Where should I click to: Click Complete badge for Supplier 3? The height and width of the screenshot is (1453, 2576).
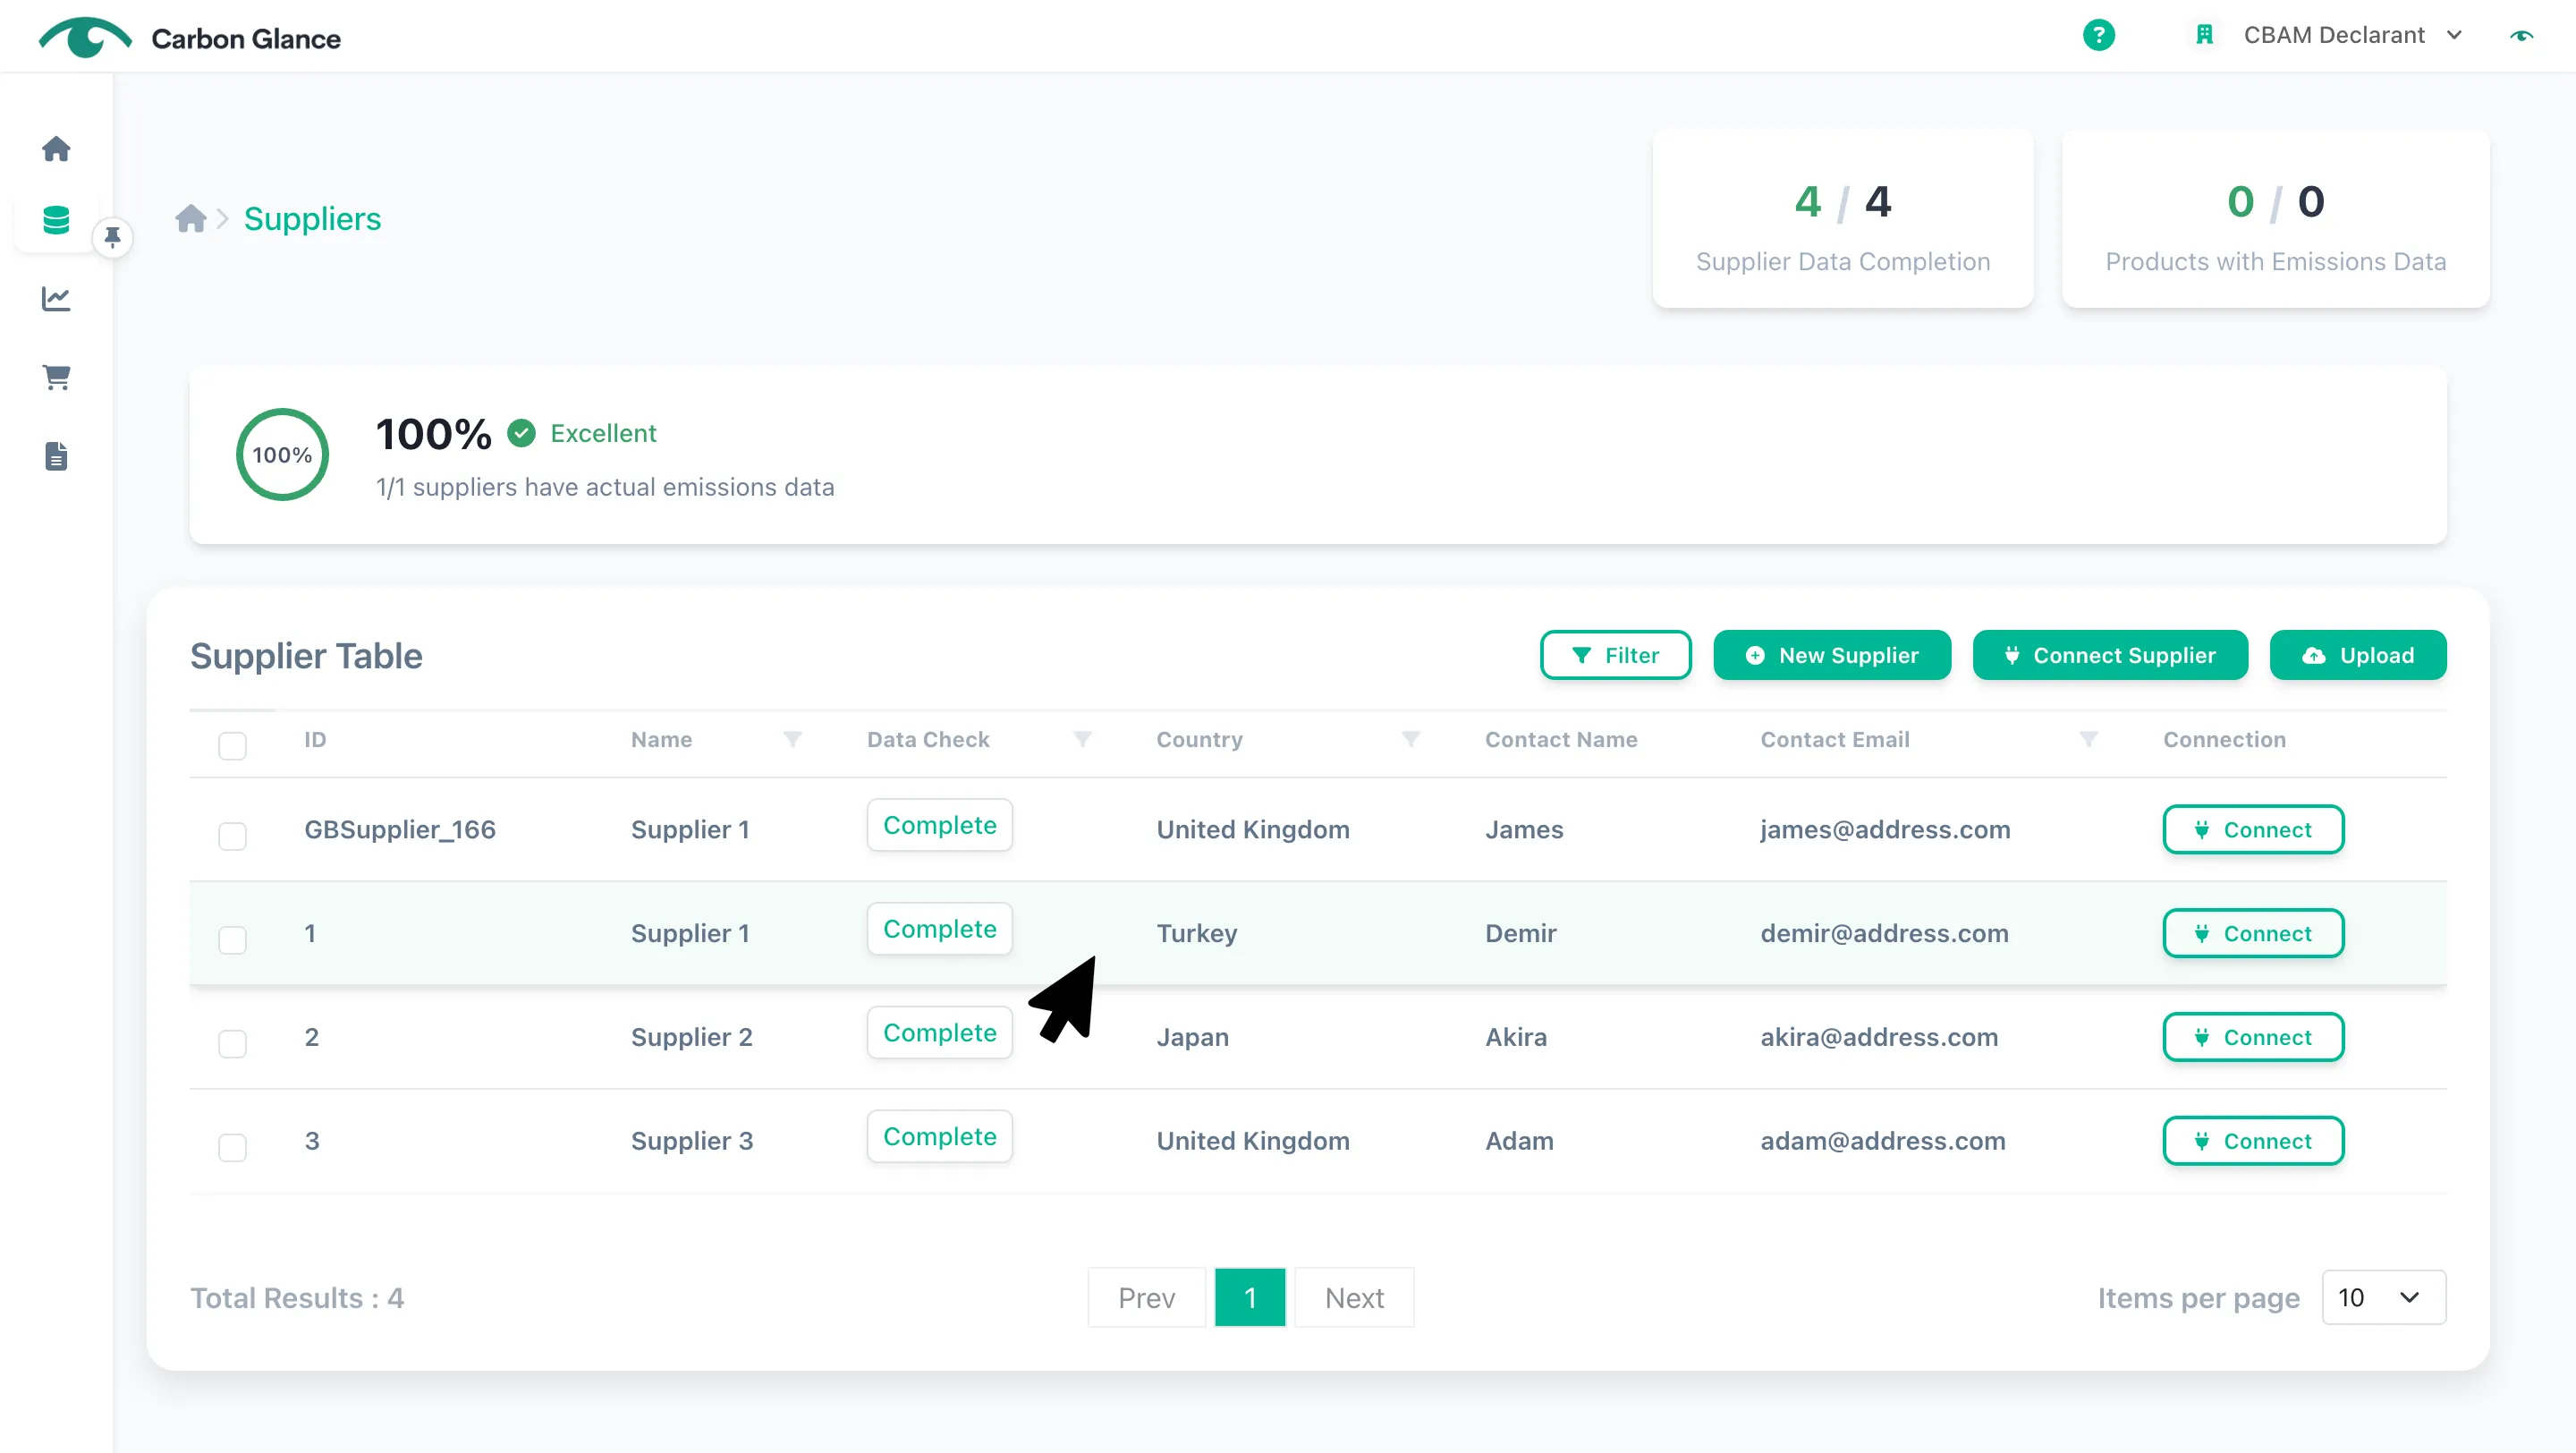[x=939, y=1137]
